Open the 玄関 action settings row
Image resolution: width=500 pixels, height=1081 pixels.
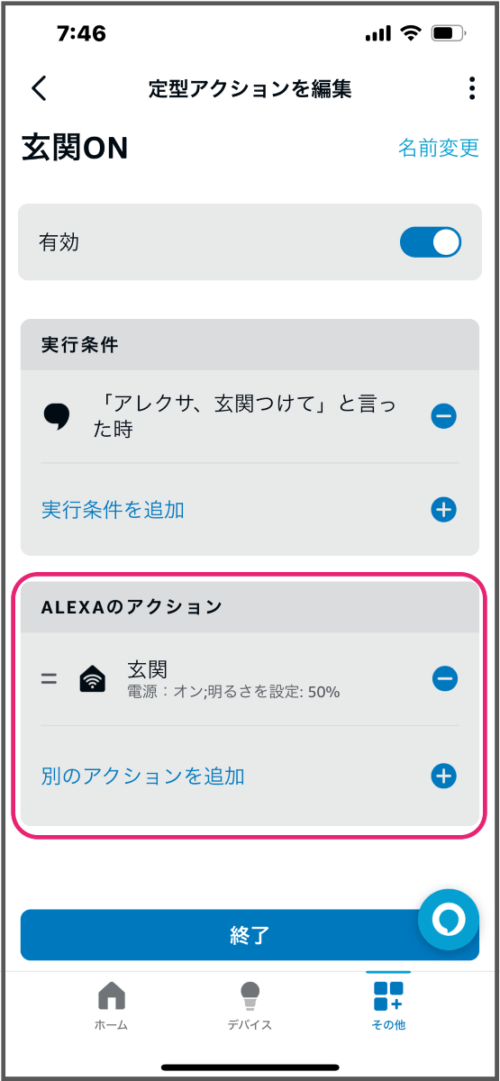250,679
